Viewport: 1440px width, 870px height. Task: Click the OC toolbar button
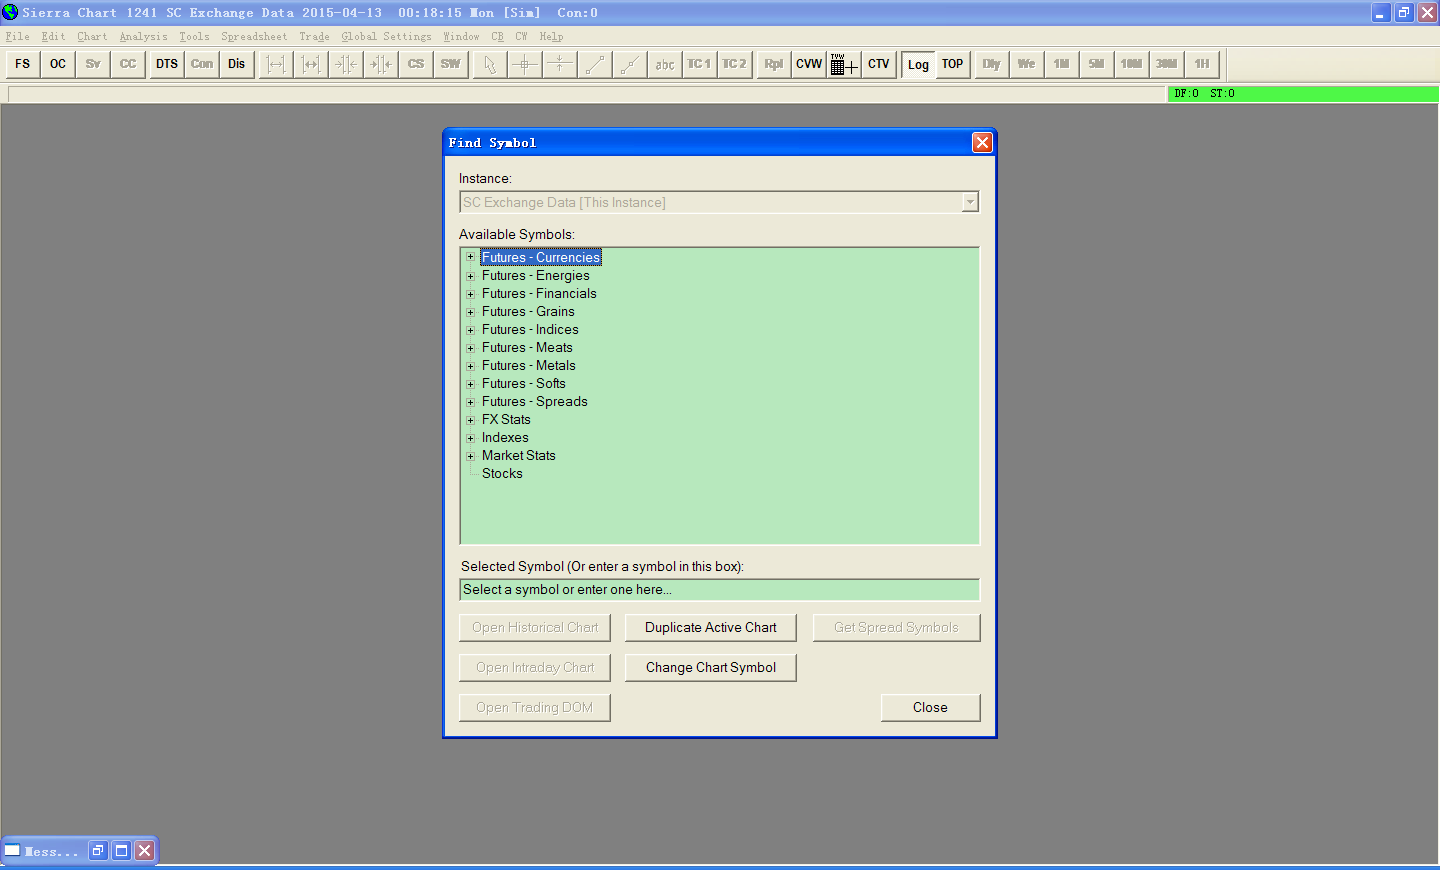click(x=58, y=64)
